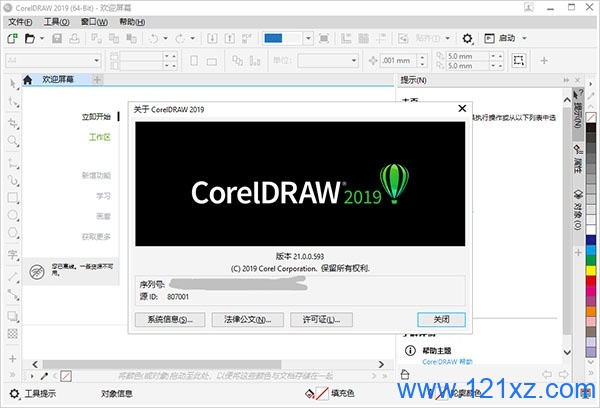600x408 pixels.
Task: Open the CorelDRAW 帮助 link
Action: click(447, 362)
